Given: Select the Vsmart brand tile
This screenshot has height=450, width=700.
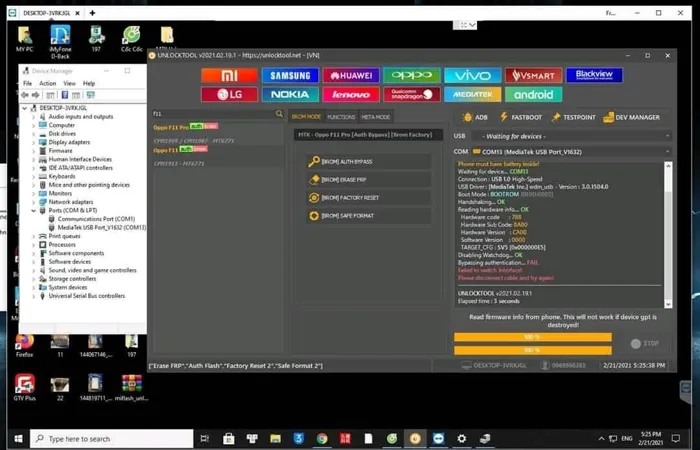Looking at the screenshot, I should [x=533, y=75].
